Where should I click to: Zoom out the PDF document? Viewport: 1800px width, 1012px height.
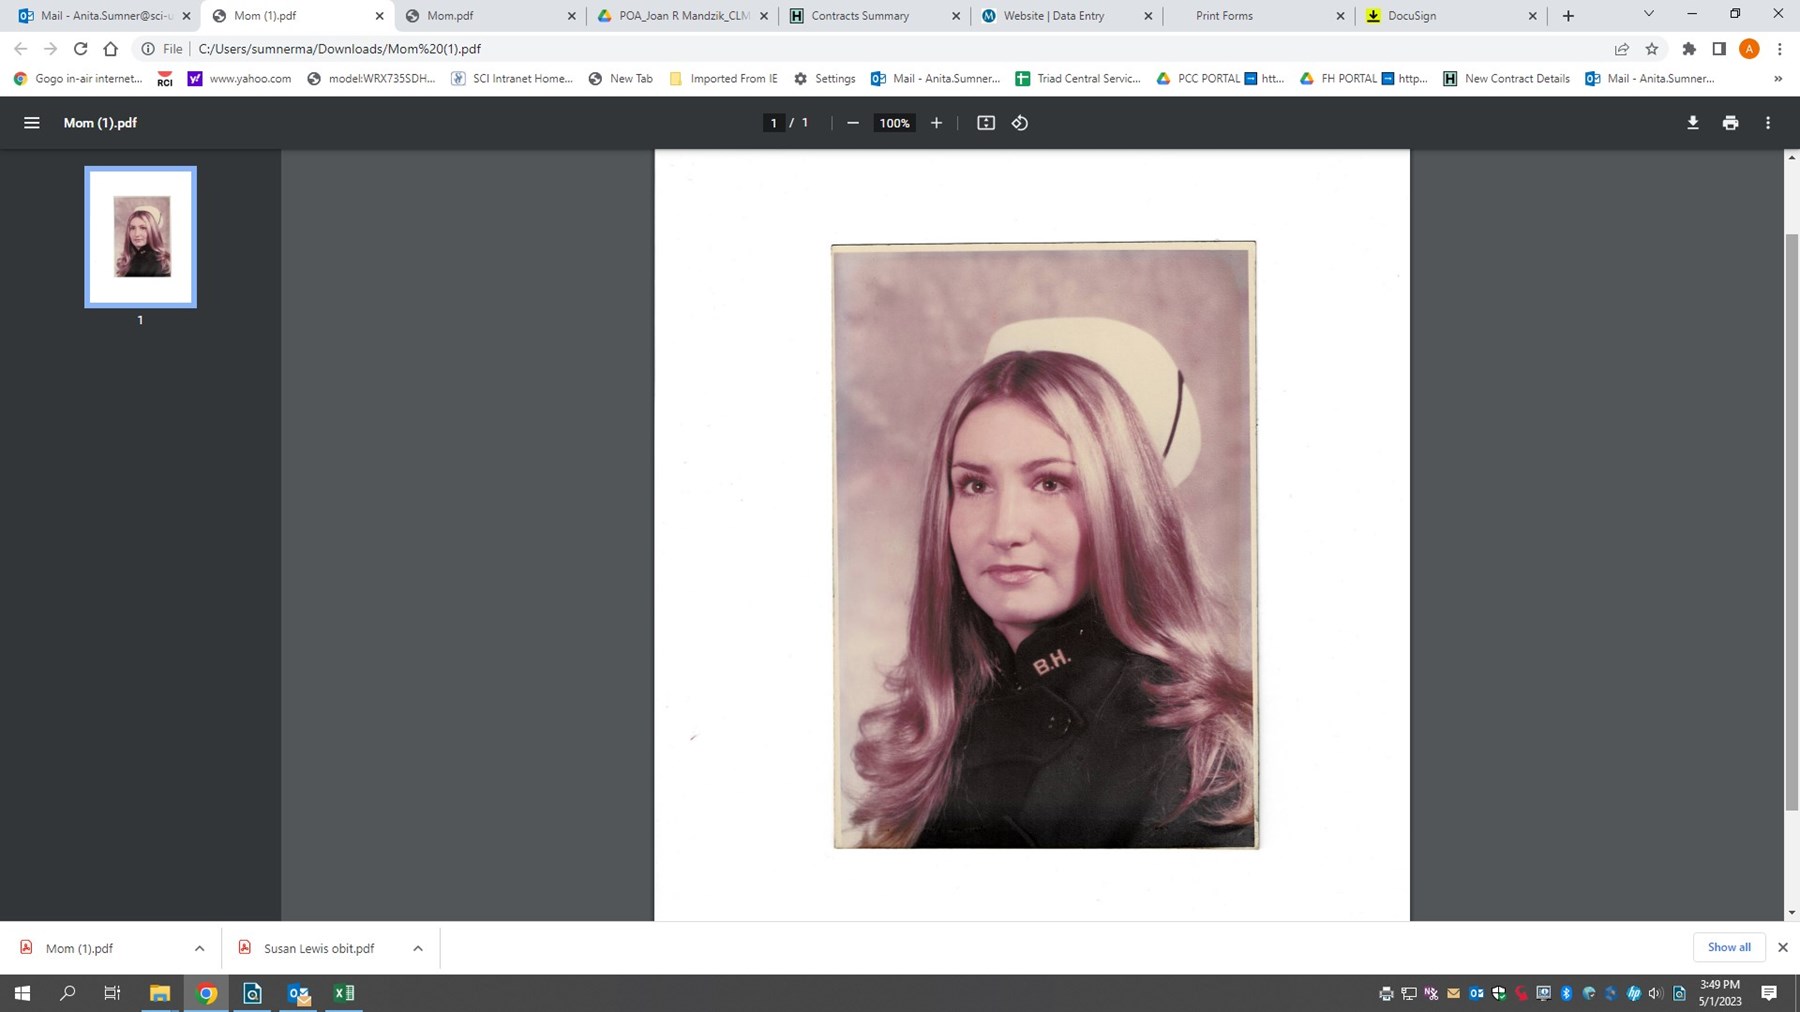(x=852, y=122)
